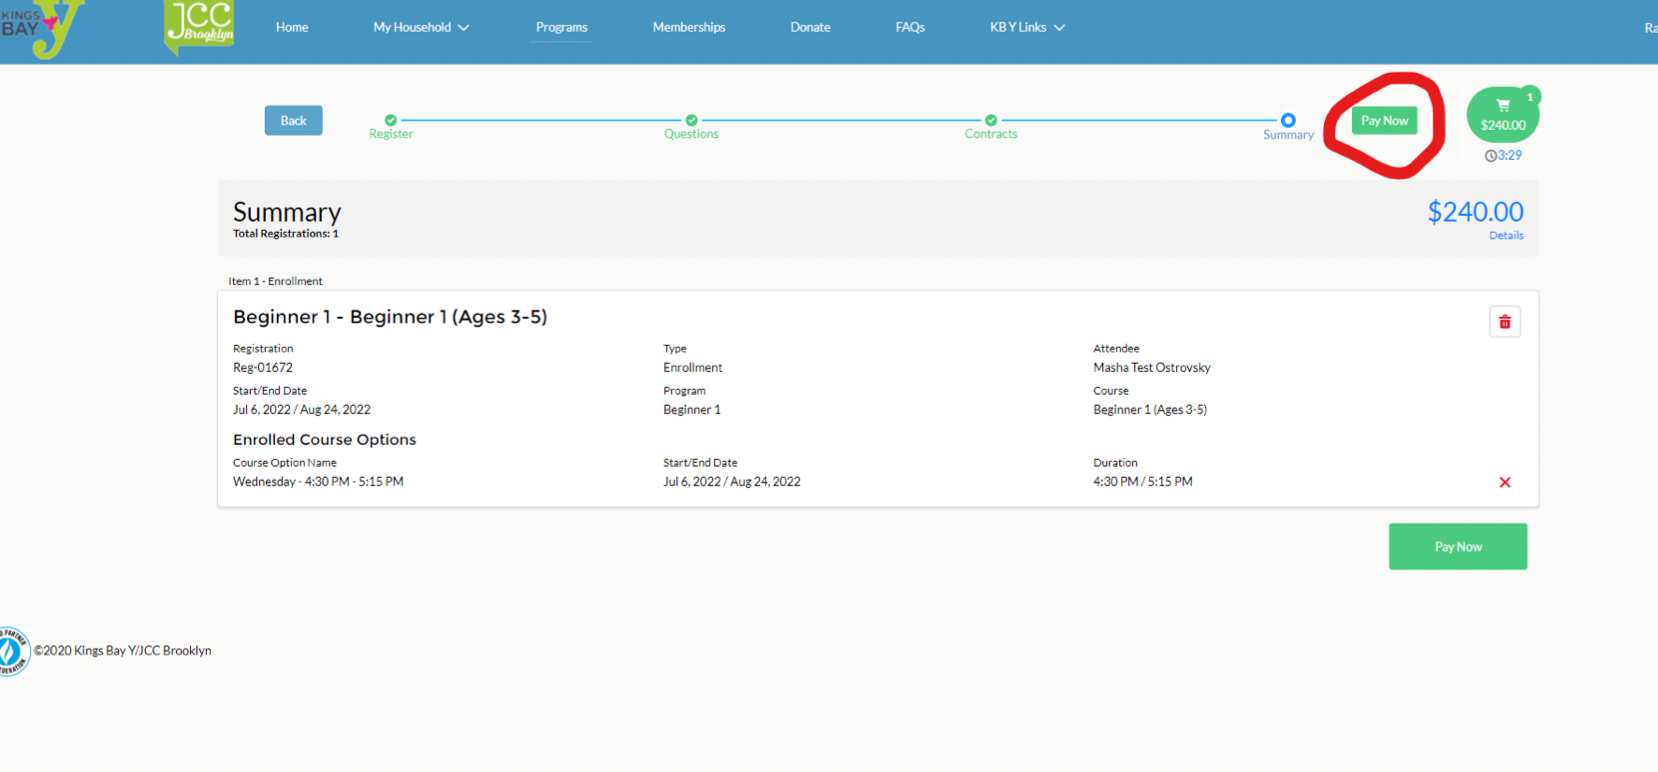Click the Summary step label

[x=1288, y=135]
